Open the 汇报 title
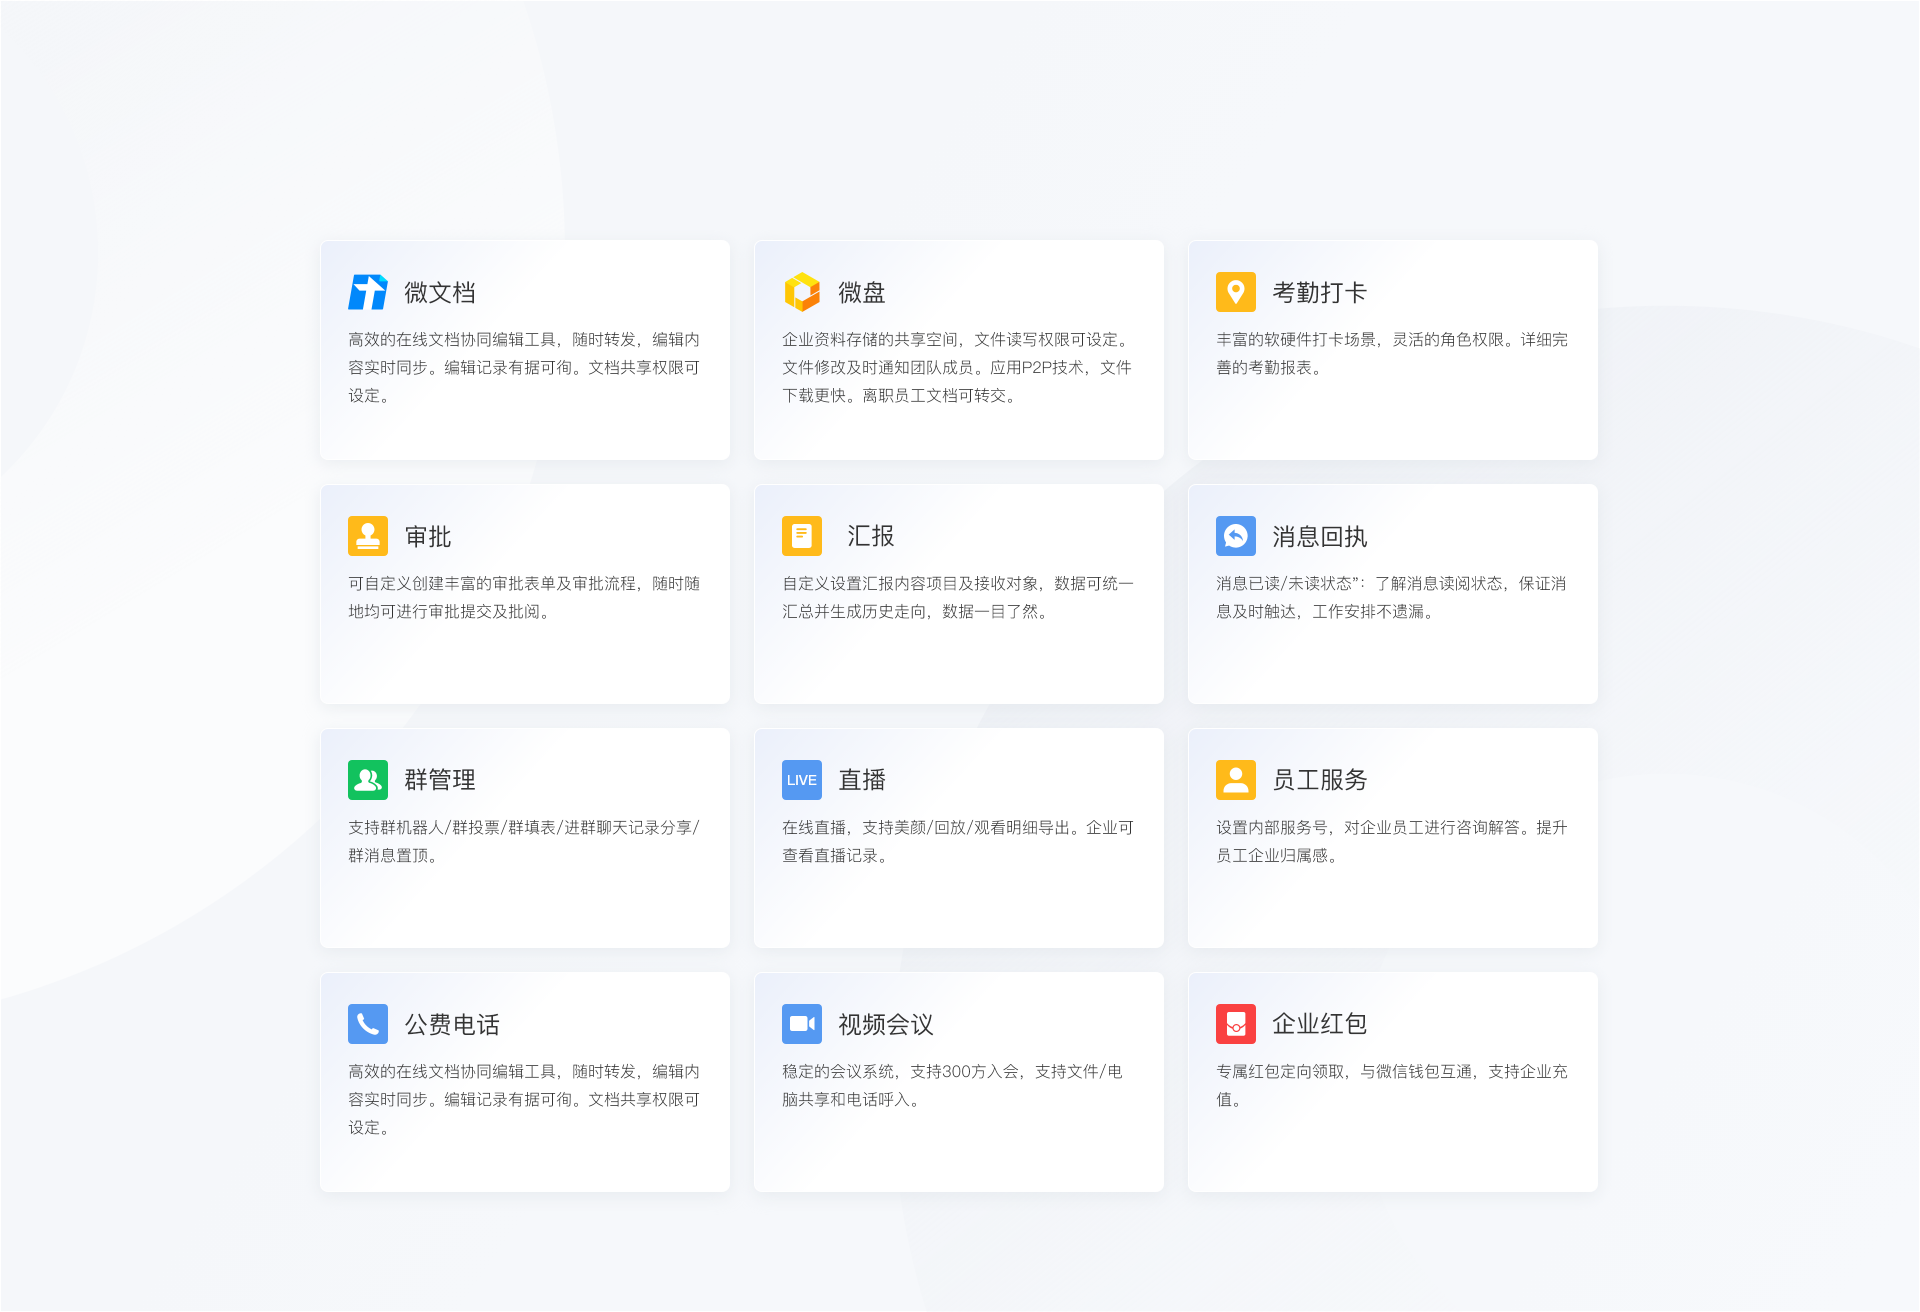The width and height of the screenshot is (1920, 1312). (871, 537)
